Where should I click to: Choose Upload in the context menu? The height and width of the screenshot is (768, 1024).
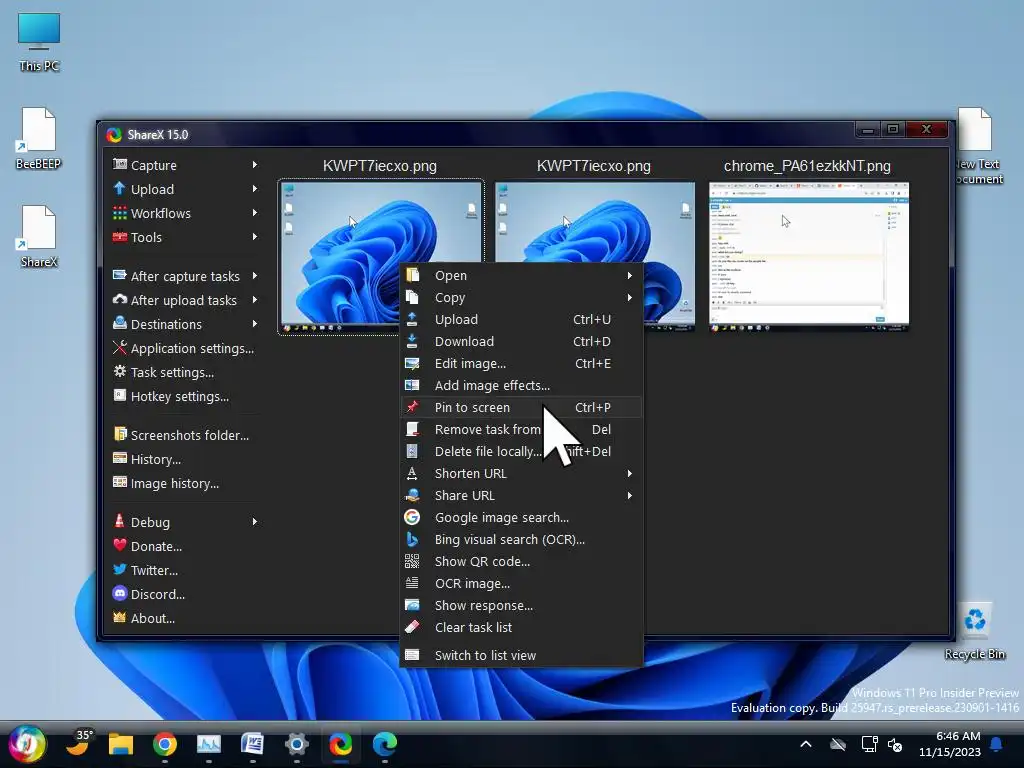point(520,319)
